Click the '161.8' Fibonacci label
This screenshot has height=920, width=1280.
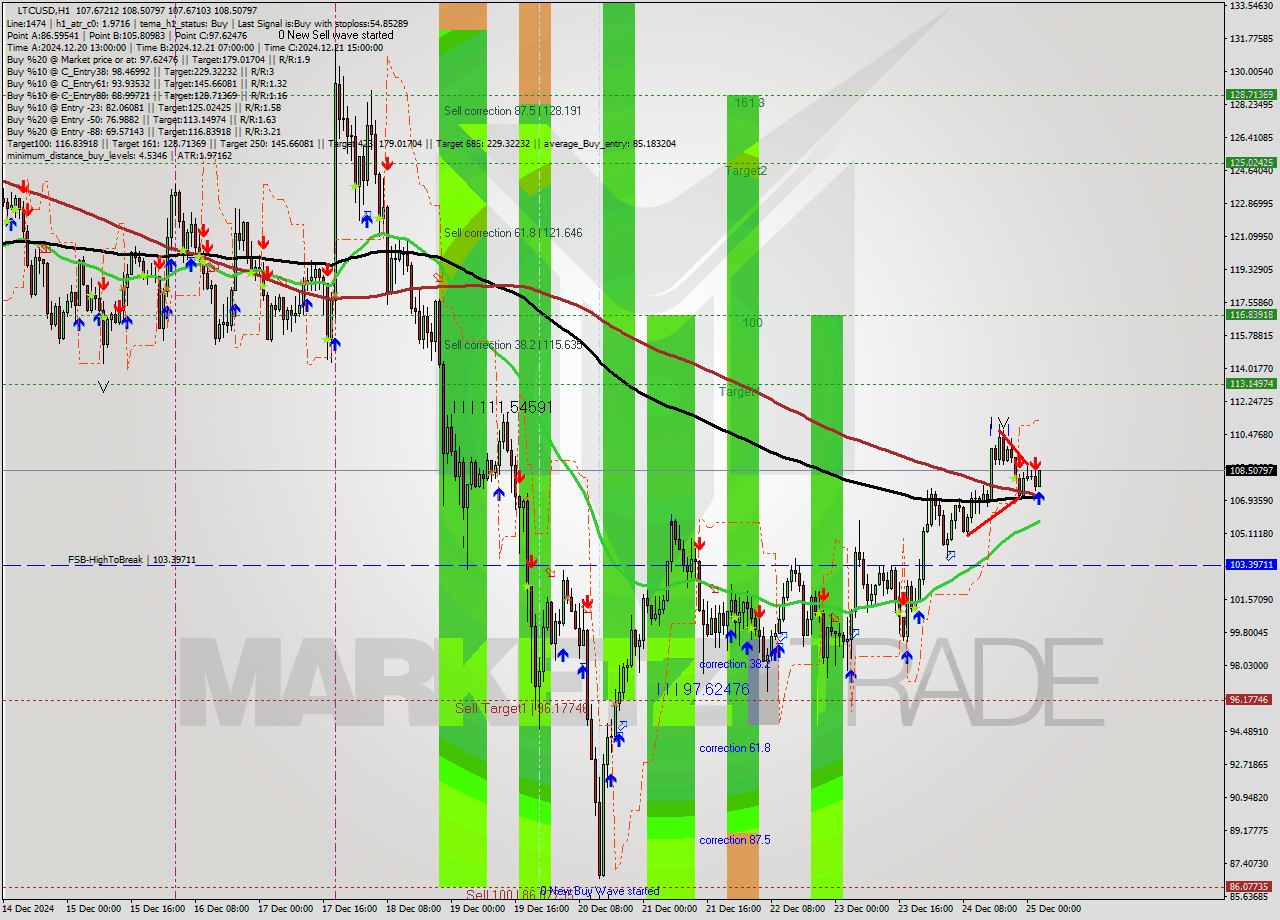749,103
